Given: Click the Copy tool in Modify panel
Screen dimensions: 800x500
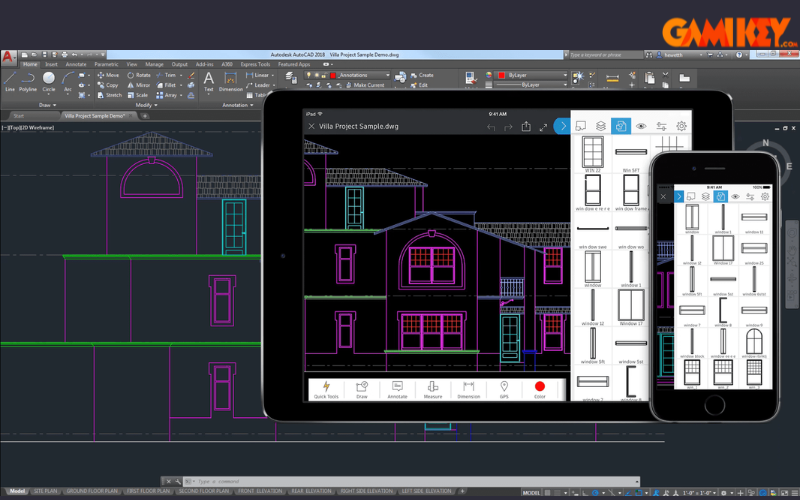Looking at the screenshot, I should [108, 85].
